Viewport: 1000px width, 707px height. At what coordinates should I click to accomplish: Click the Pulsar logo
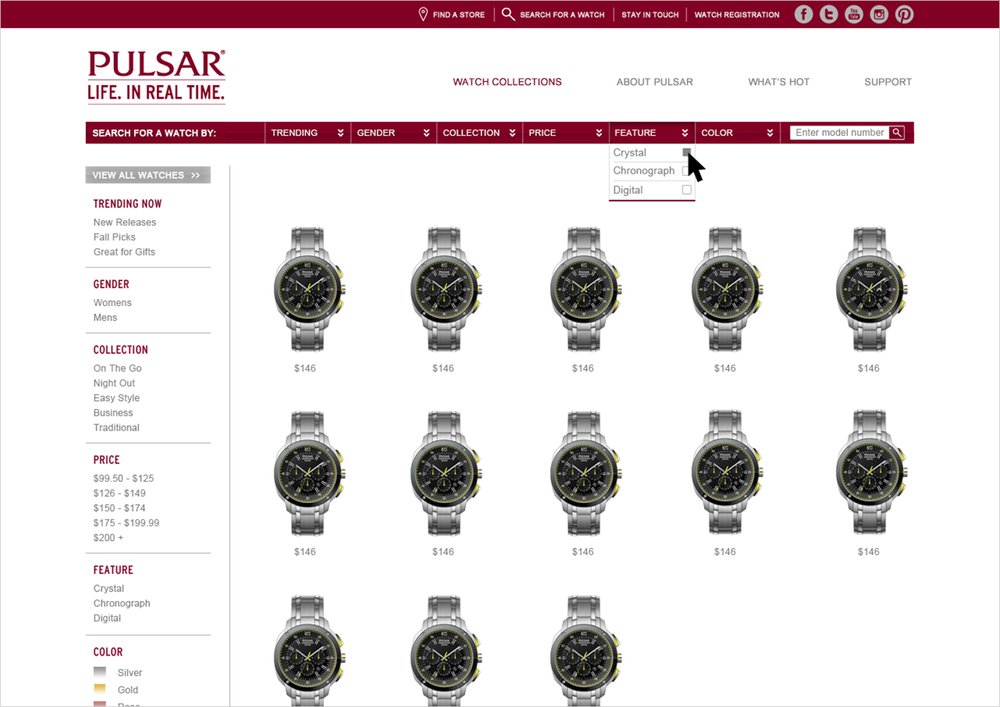coord(156,76)
